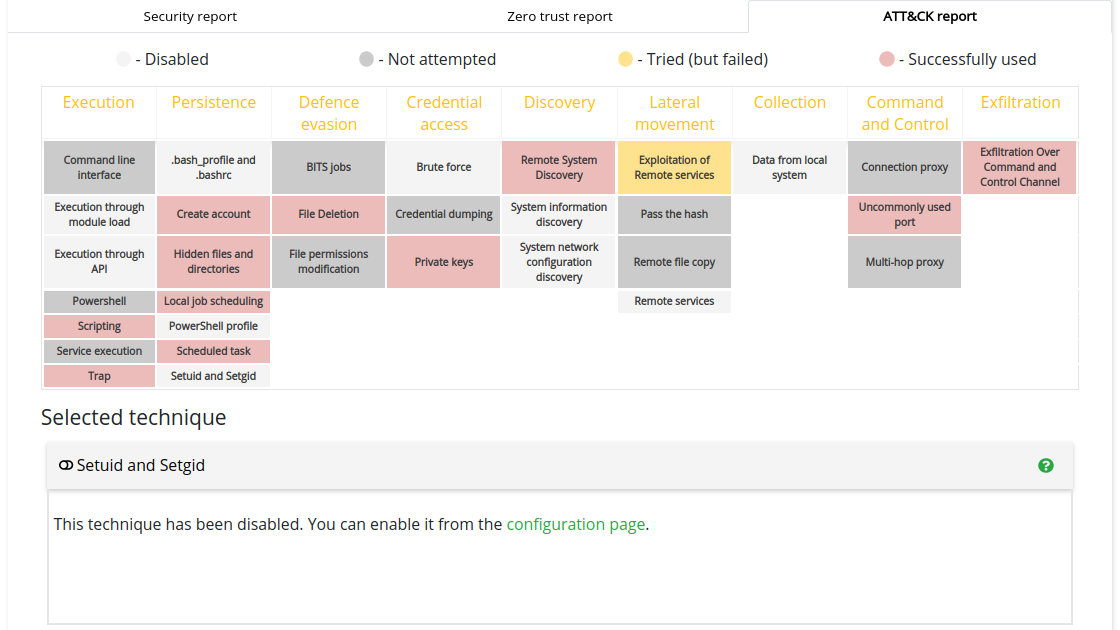
Task: Choose the Scheduled task technique
Action: [x=213, y=351]
